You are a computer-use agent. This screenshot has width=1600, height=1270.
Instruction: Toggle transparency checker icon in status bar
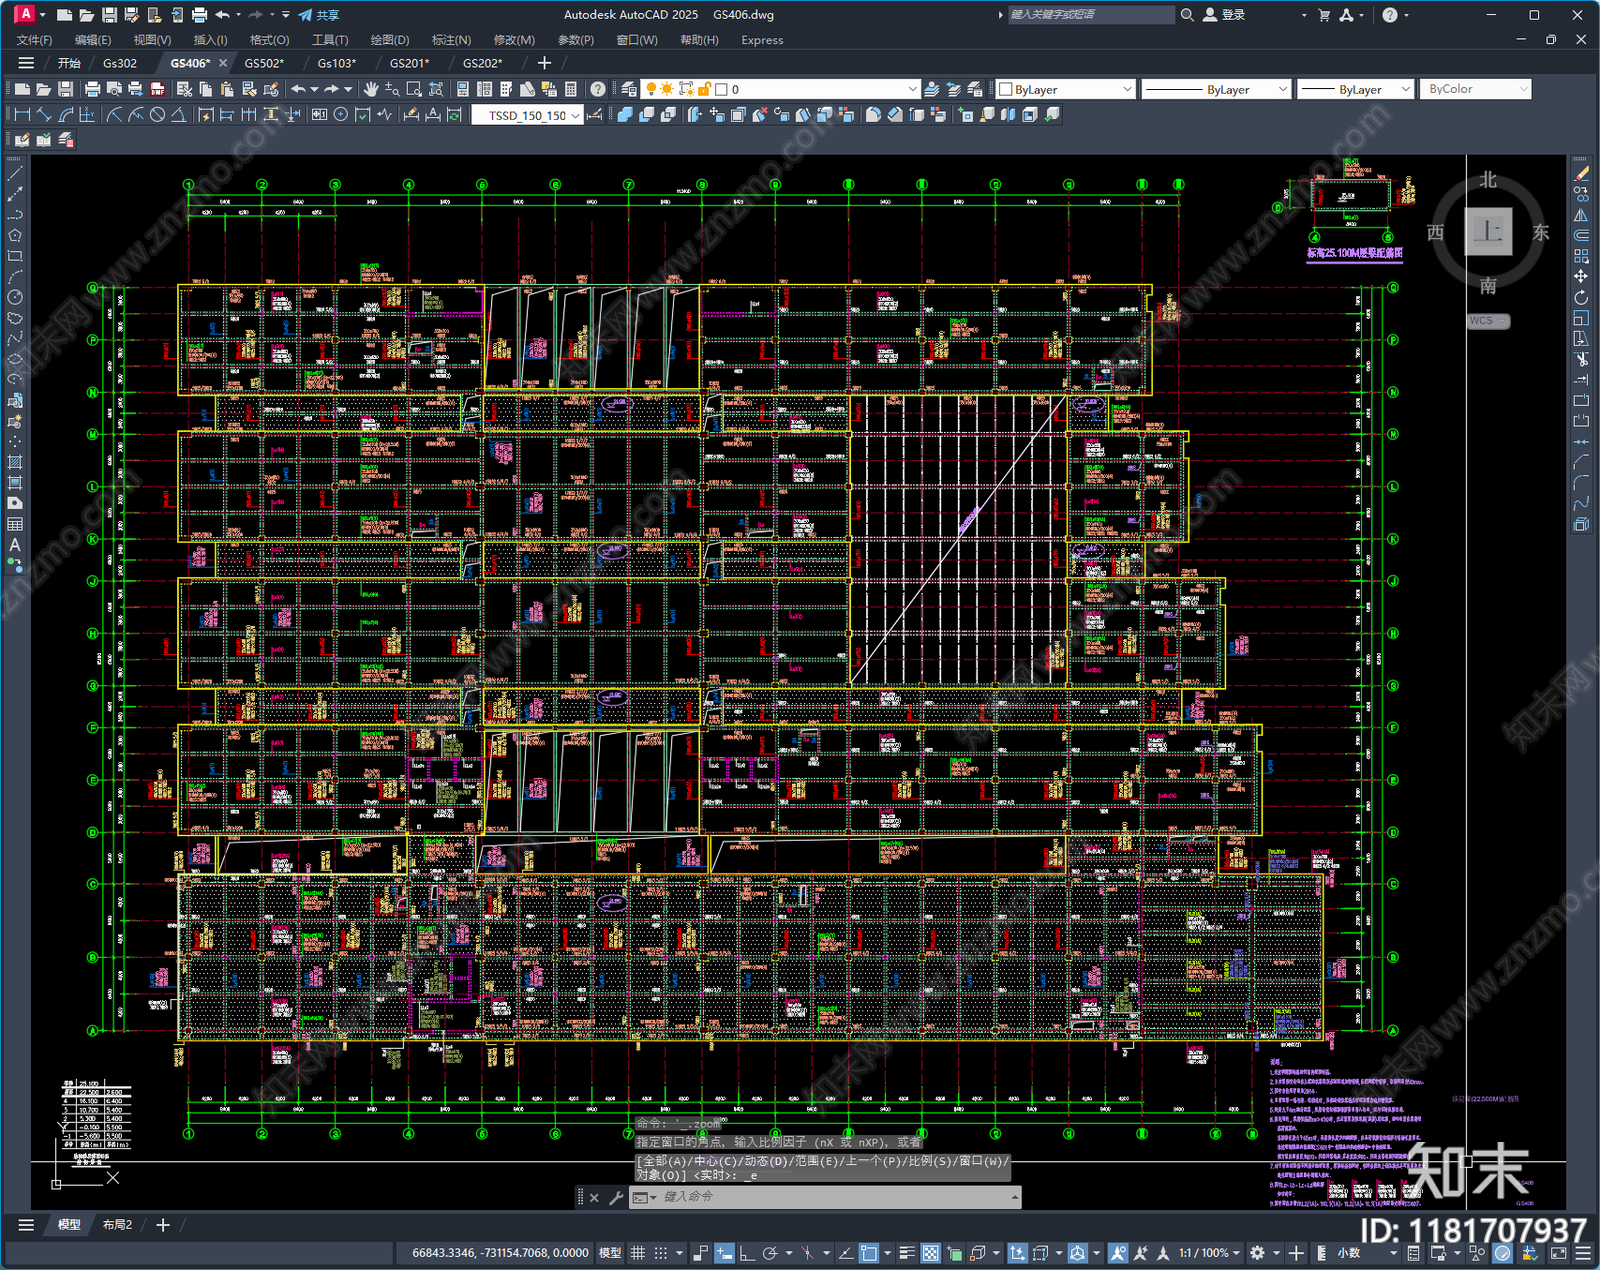click(x=930, y=1253)
